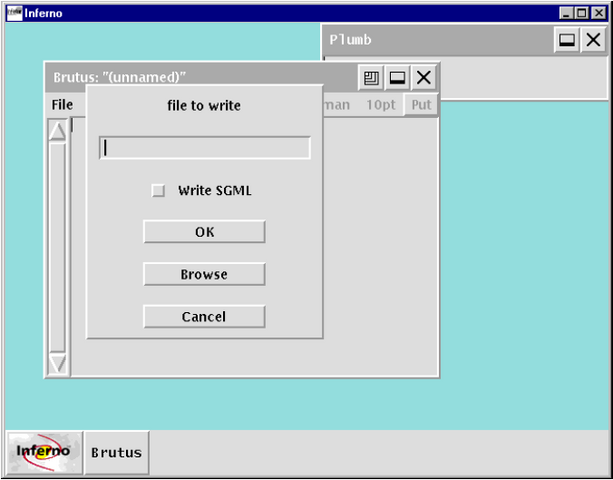Maximize the outer Inferno host window
This screenshot has width=613, height=480.
click(x=581, y=13)
